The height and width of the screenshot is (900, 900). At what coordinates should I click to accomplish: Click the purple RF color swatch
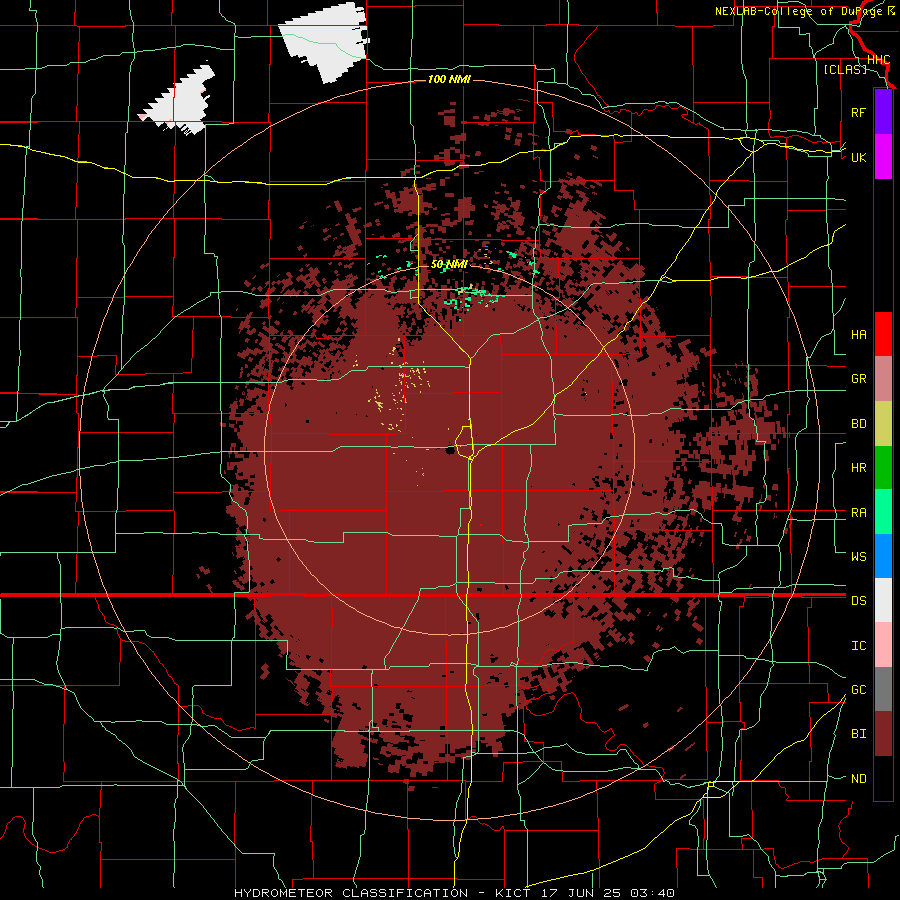[x=883, y=112]
